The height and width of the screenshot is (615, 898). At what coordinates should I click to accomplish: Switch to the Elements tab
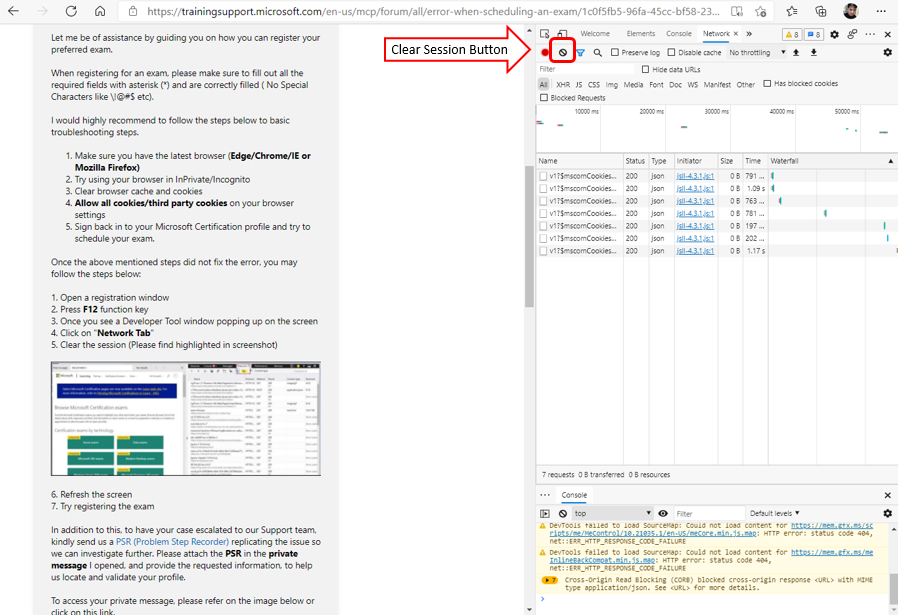pos(641,34)
